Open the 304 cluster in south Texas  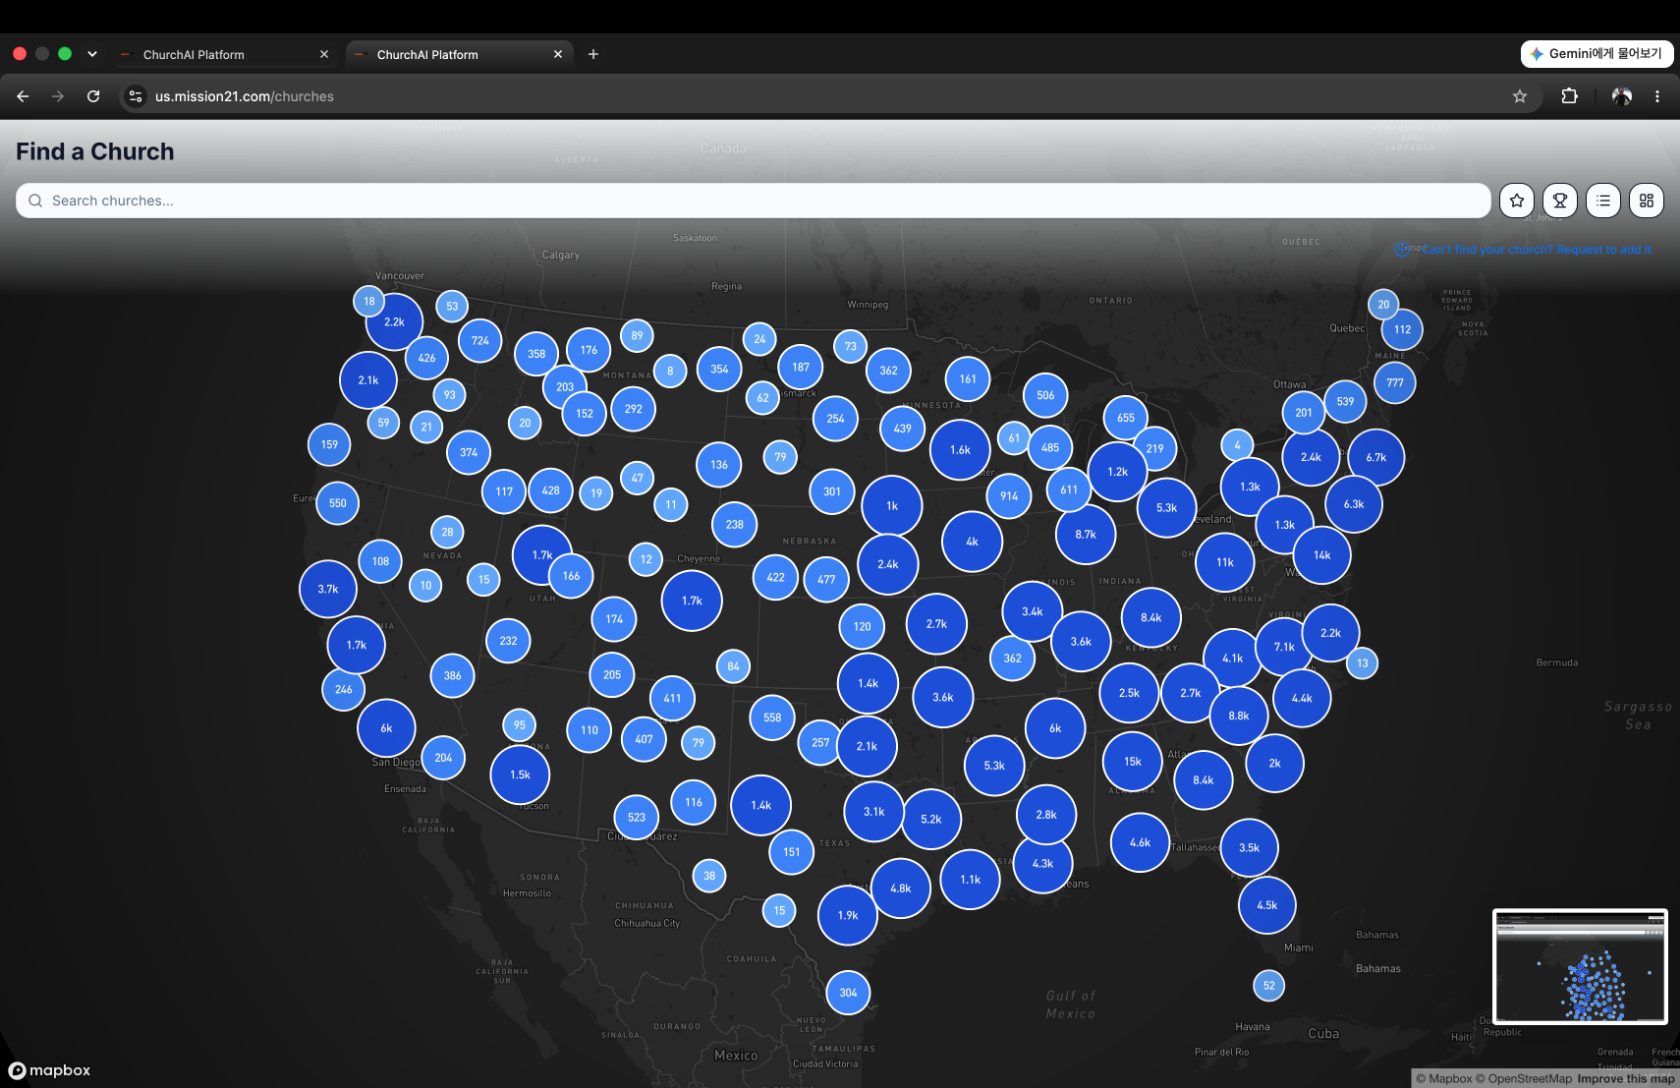click(x=848, y=993)
